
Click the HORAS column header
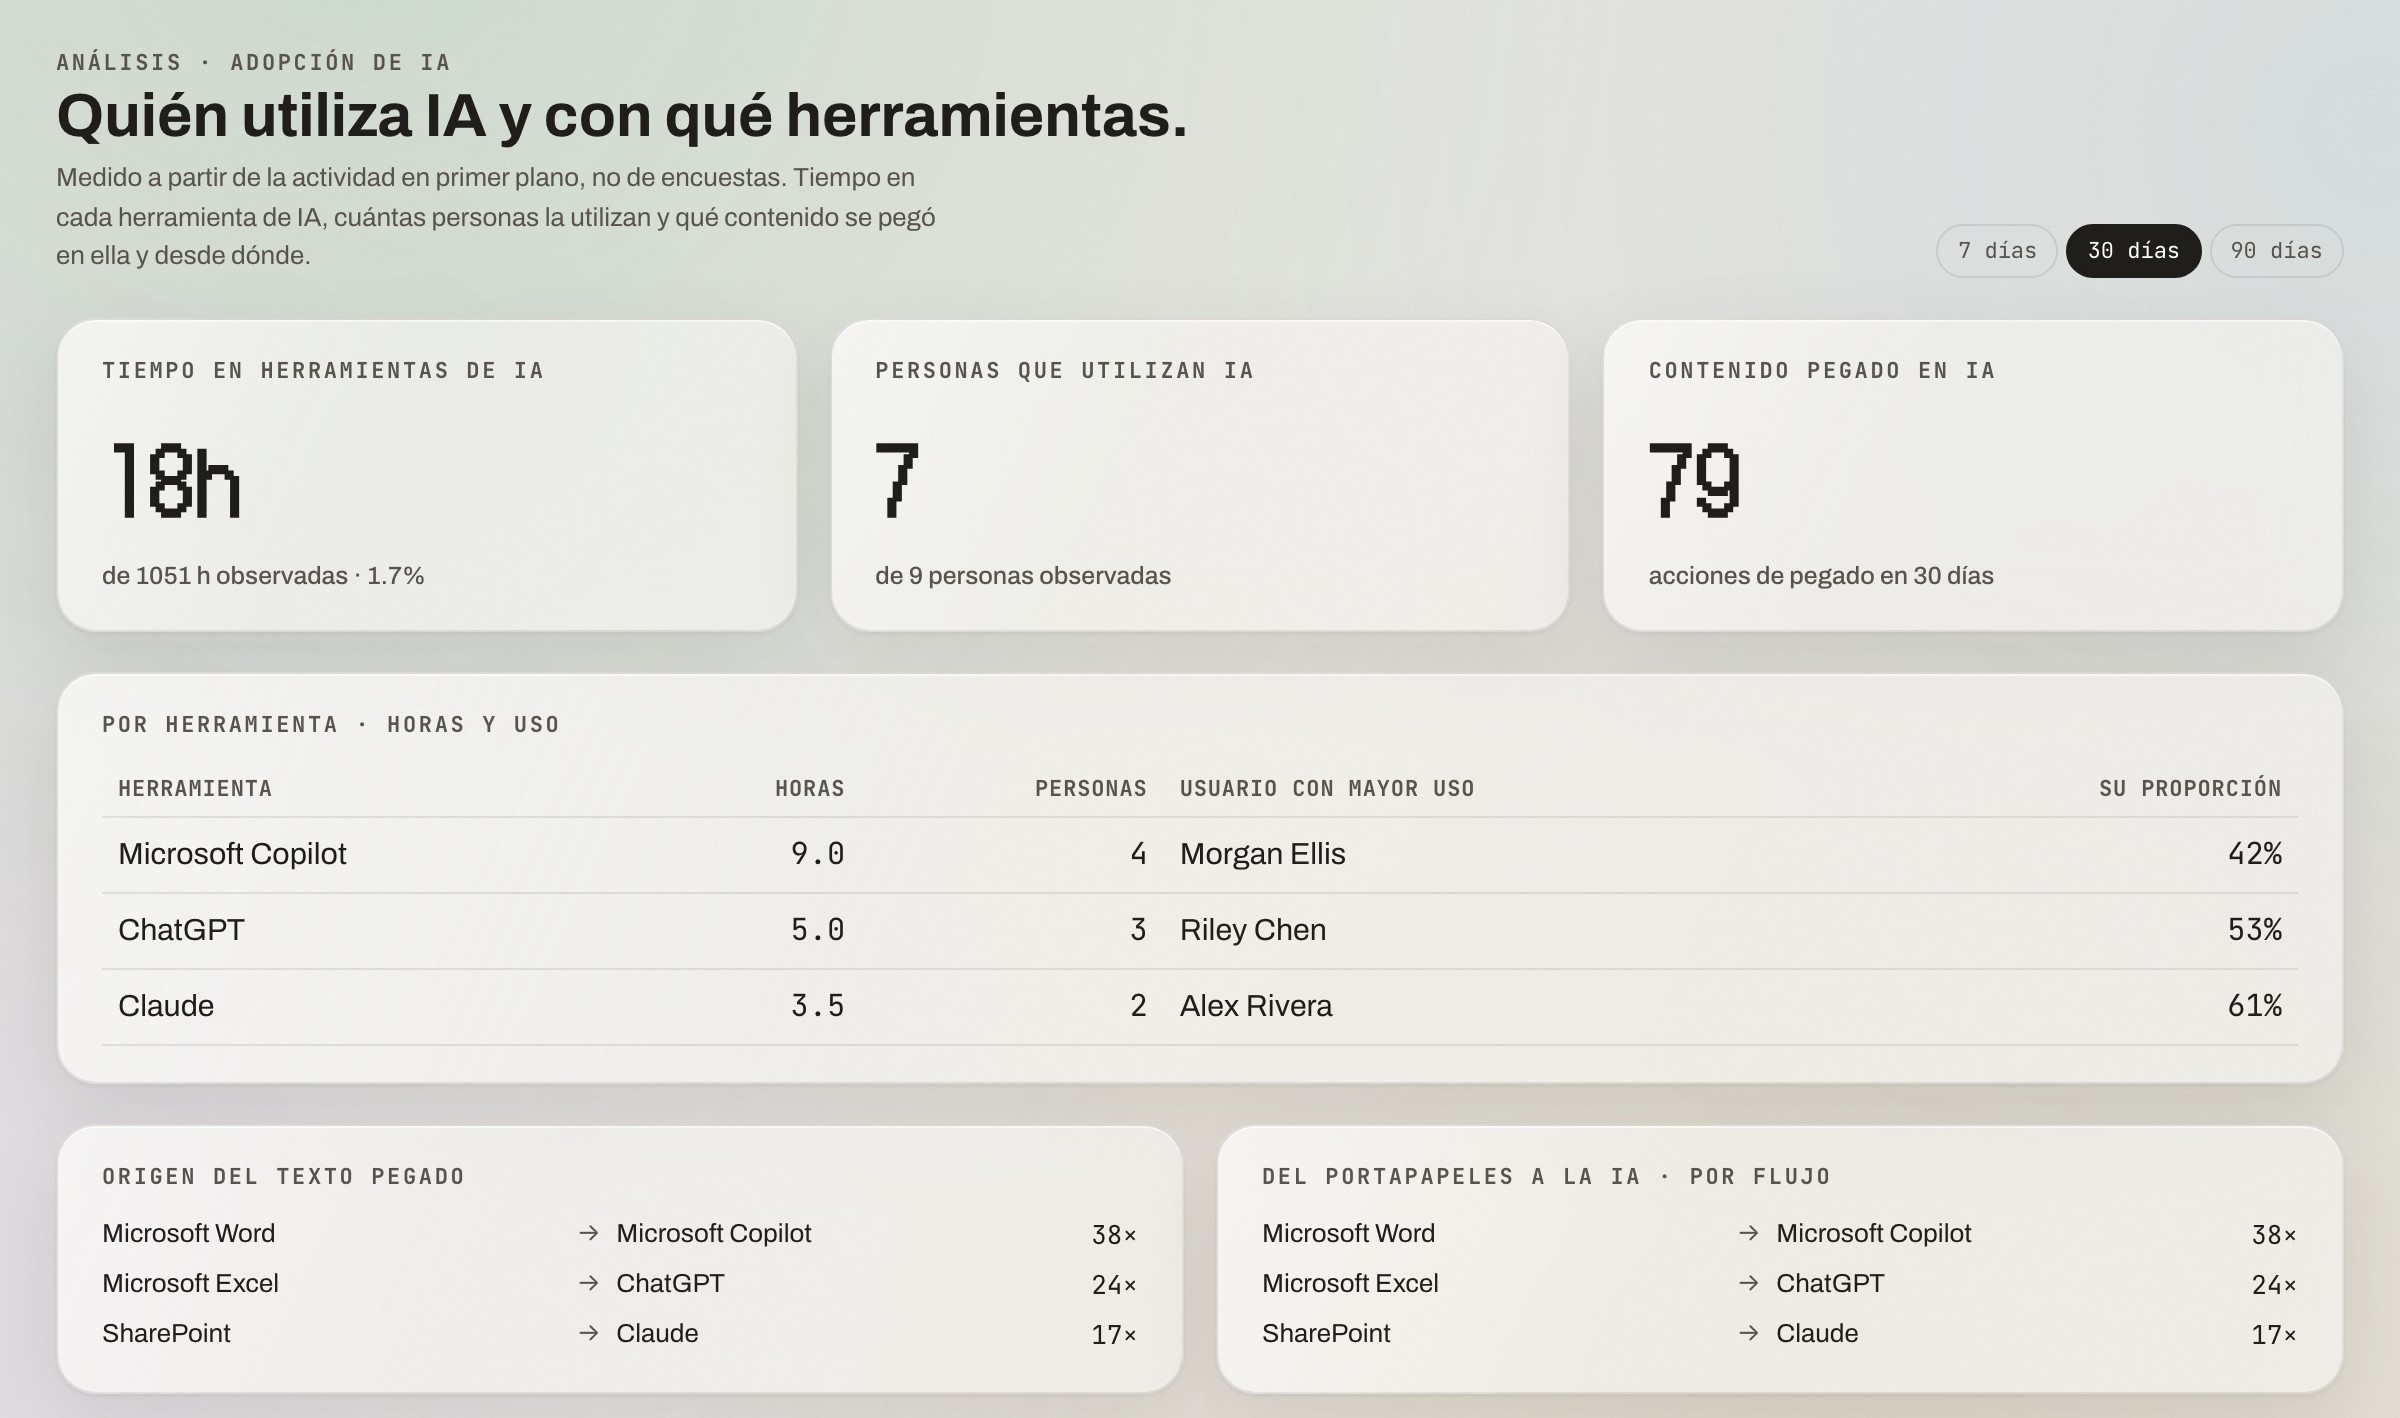810,788
